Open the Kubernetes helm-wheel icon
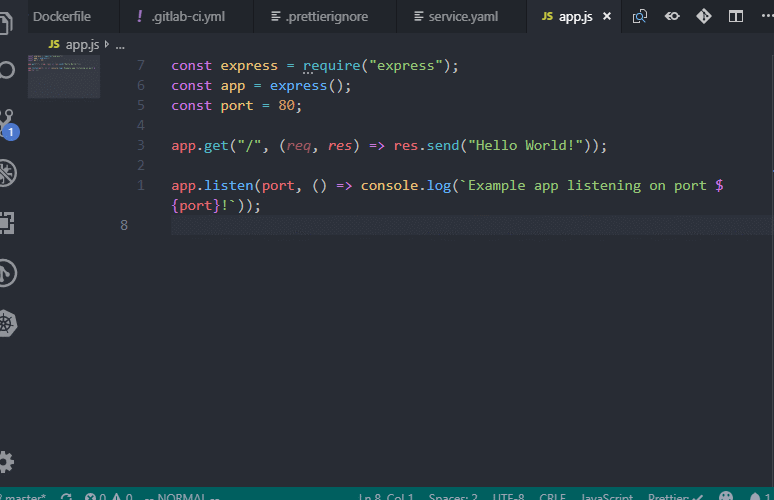 point(7,323)
